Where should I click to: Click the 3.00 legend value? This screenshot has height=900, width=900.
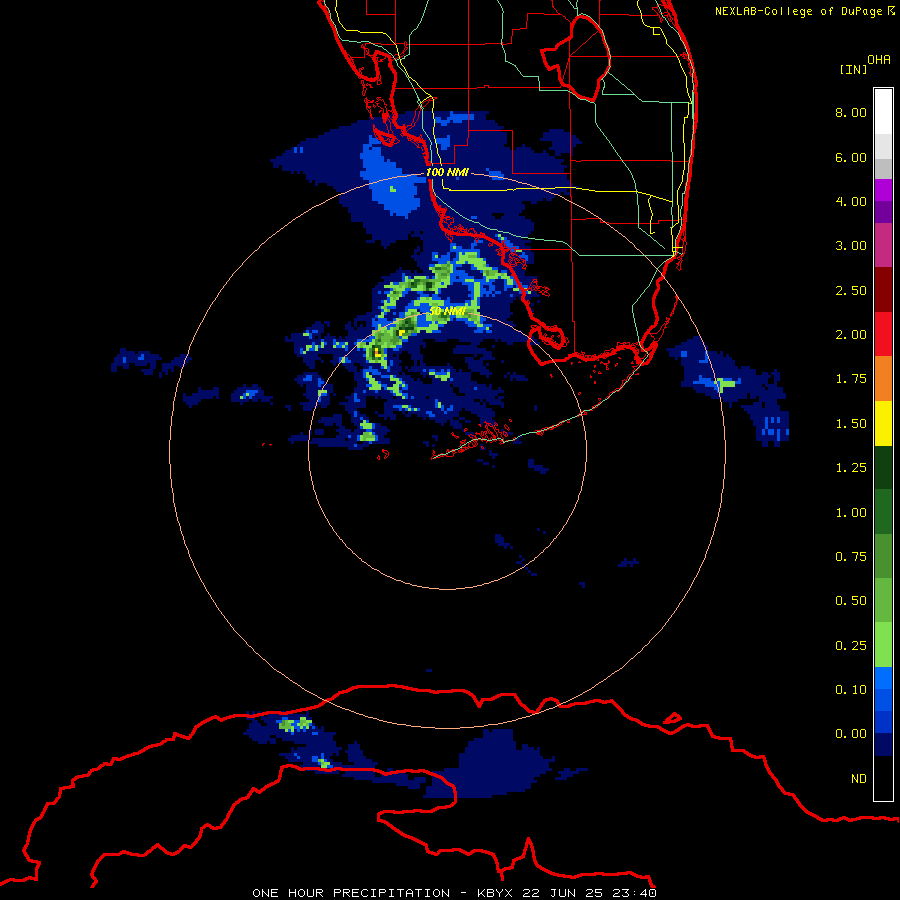point(851,246)
